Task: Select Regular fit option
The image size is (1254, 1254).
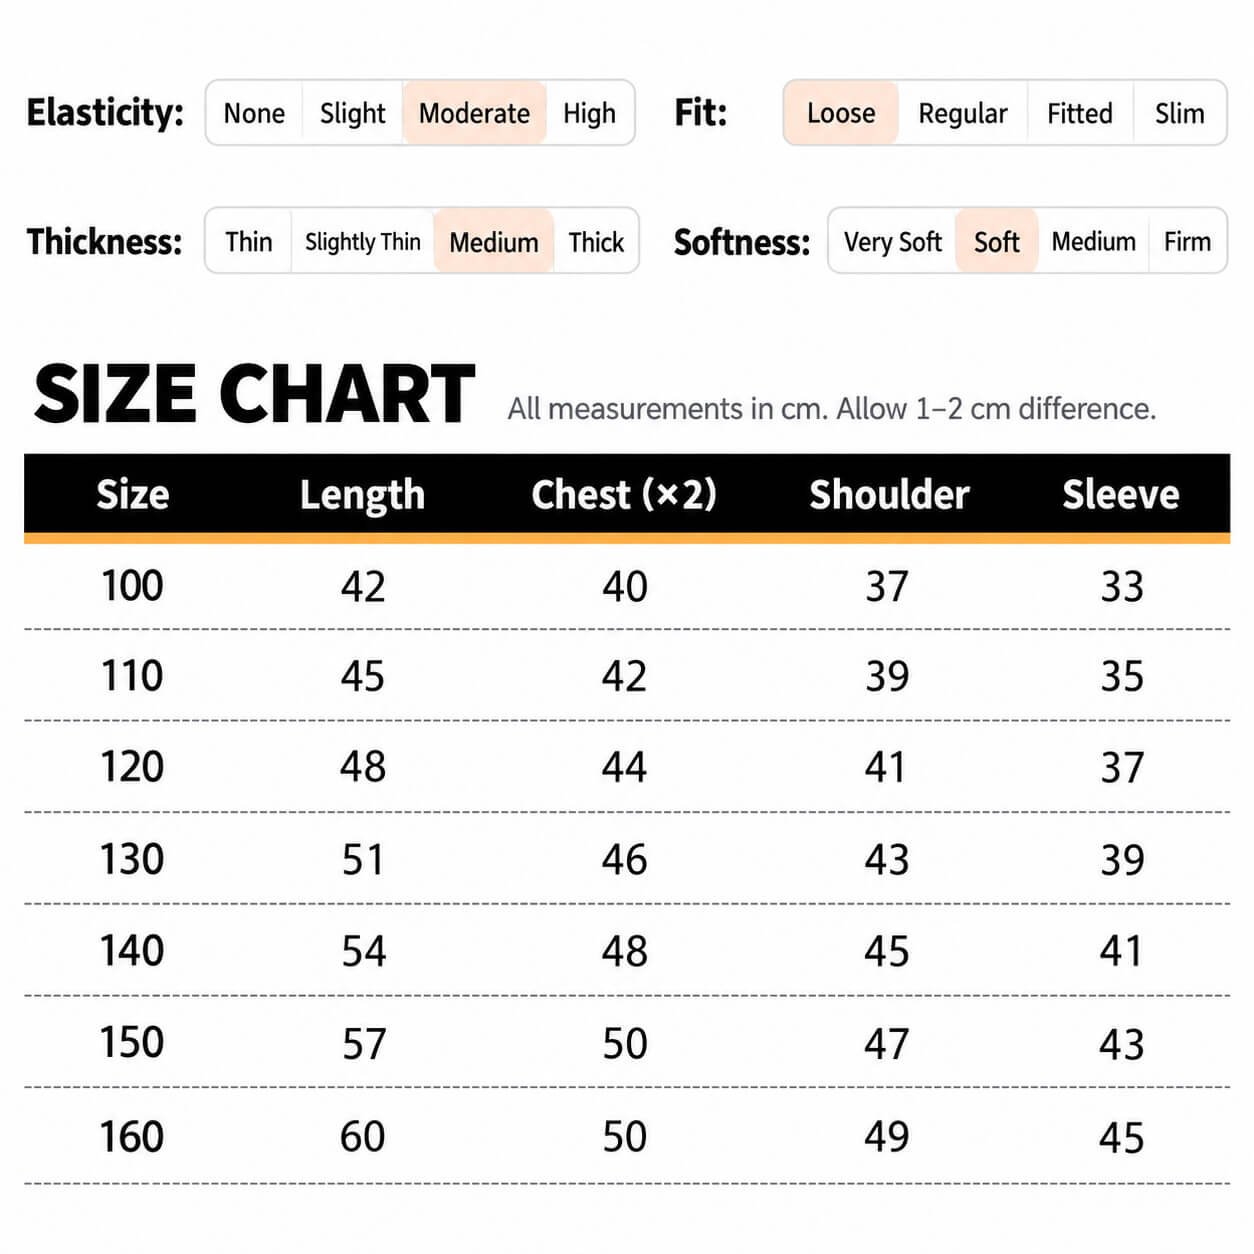Action: tap(963, 113)
